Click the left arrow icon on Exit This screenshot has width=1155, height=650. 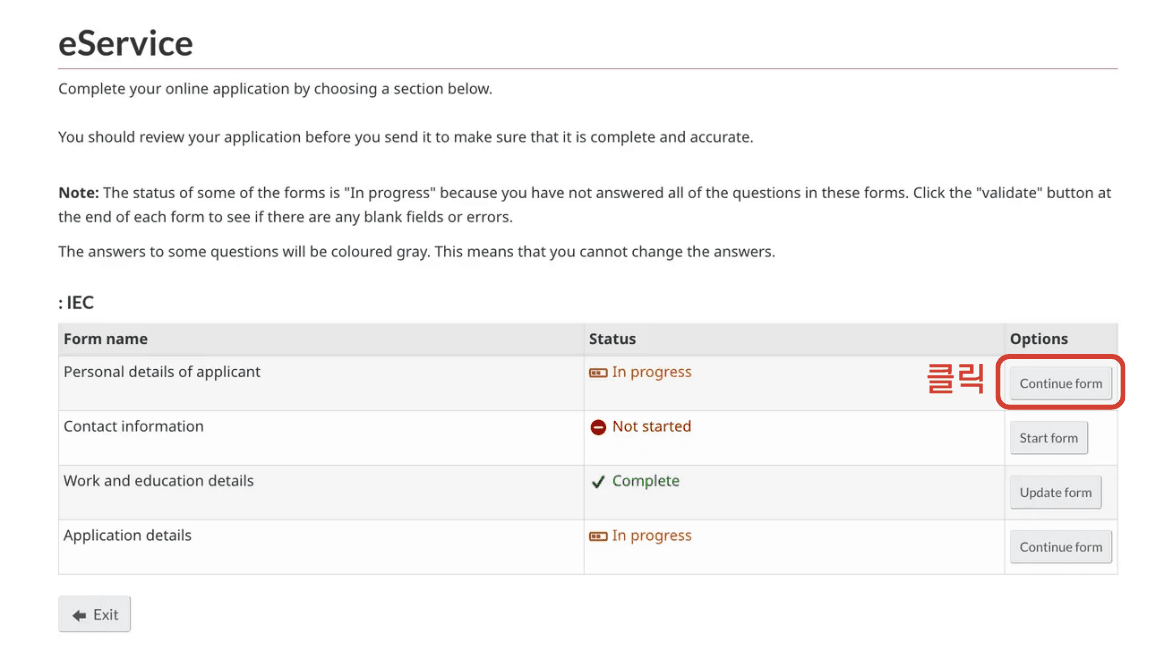79,616
